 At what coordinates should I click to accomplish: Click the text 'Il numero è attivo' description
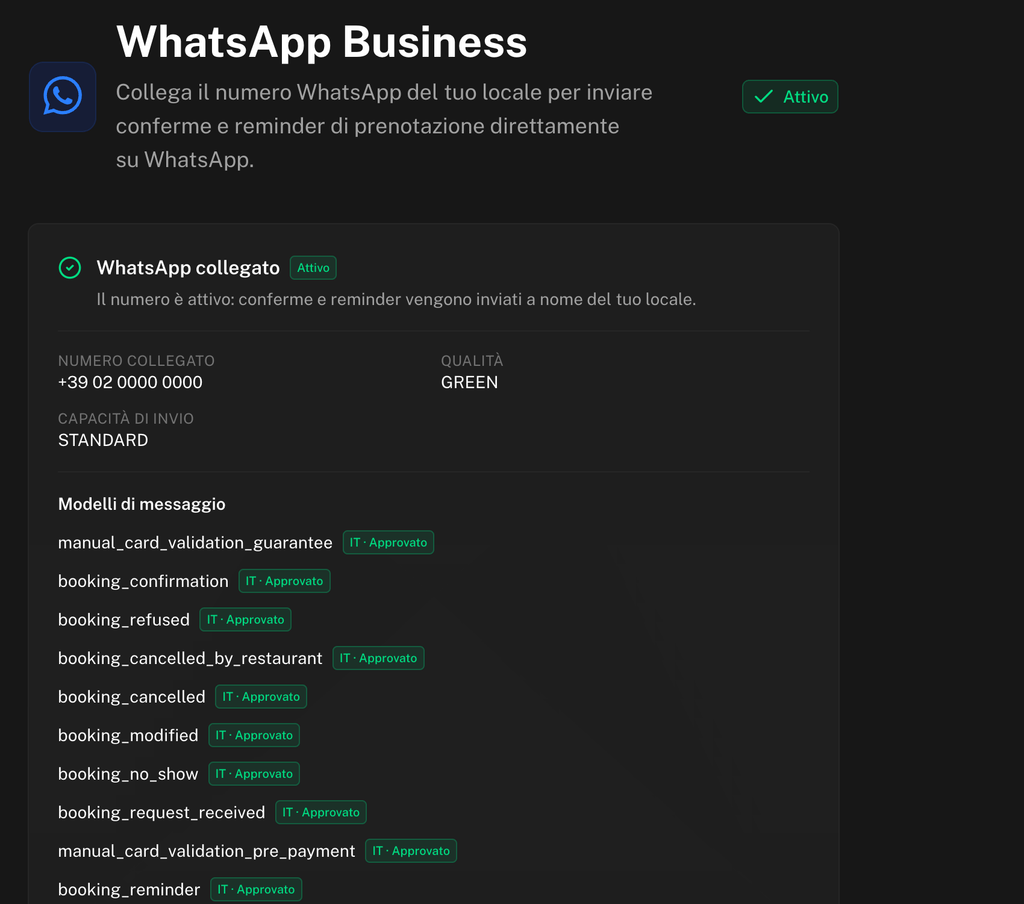tap(396, 299)
